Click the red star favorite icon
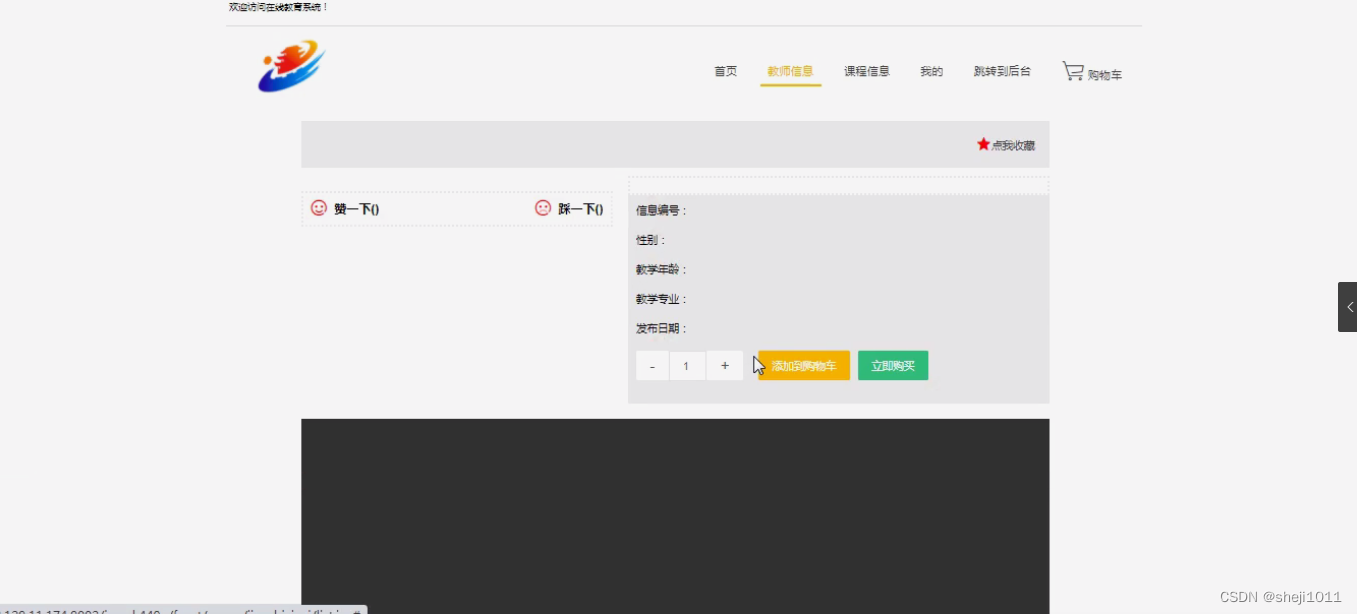This screenshot has width=1357, height=614. pos(983,144)
